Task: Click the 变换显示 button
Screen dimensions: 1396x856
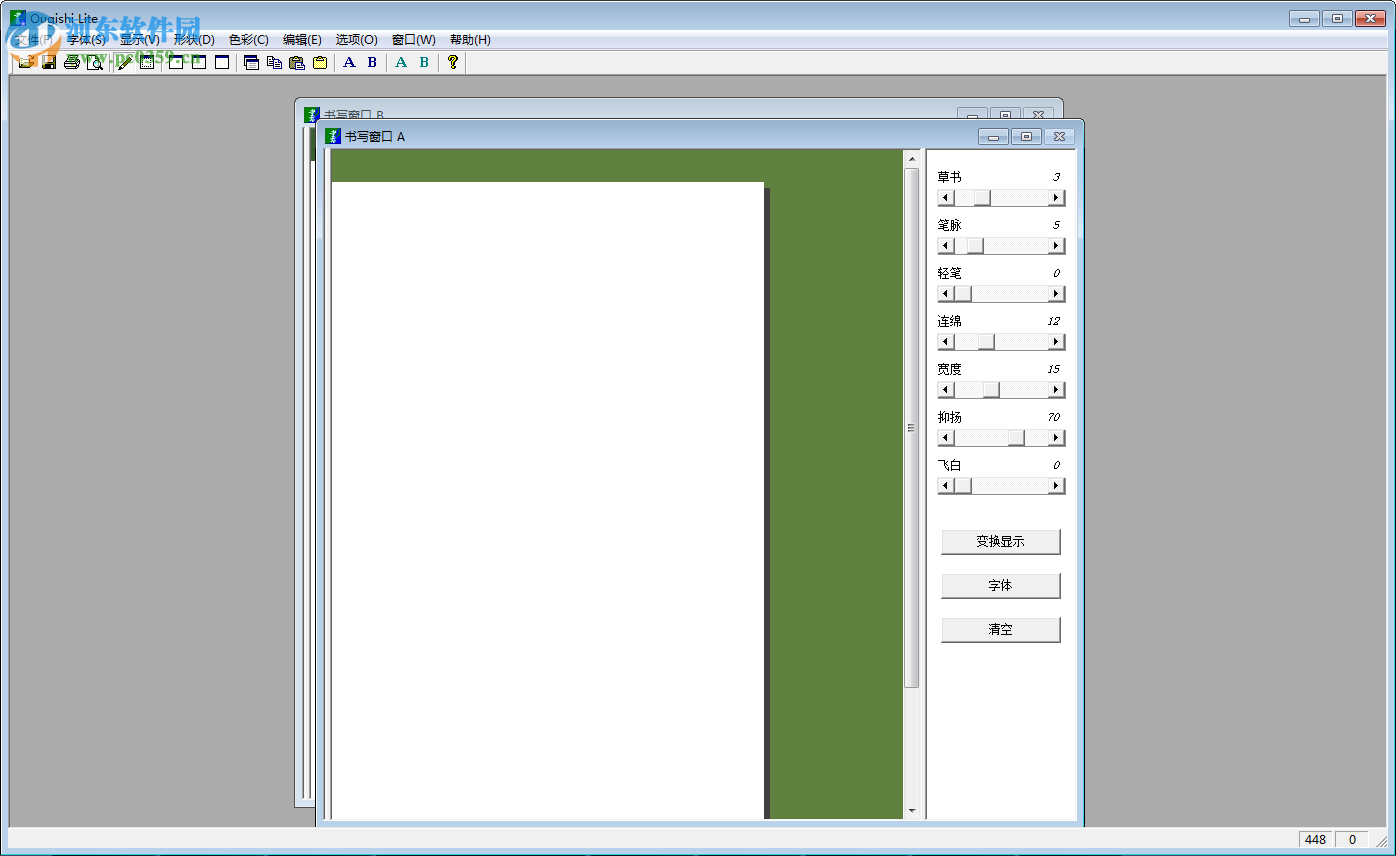Action: click(x=1000, y=542)
